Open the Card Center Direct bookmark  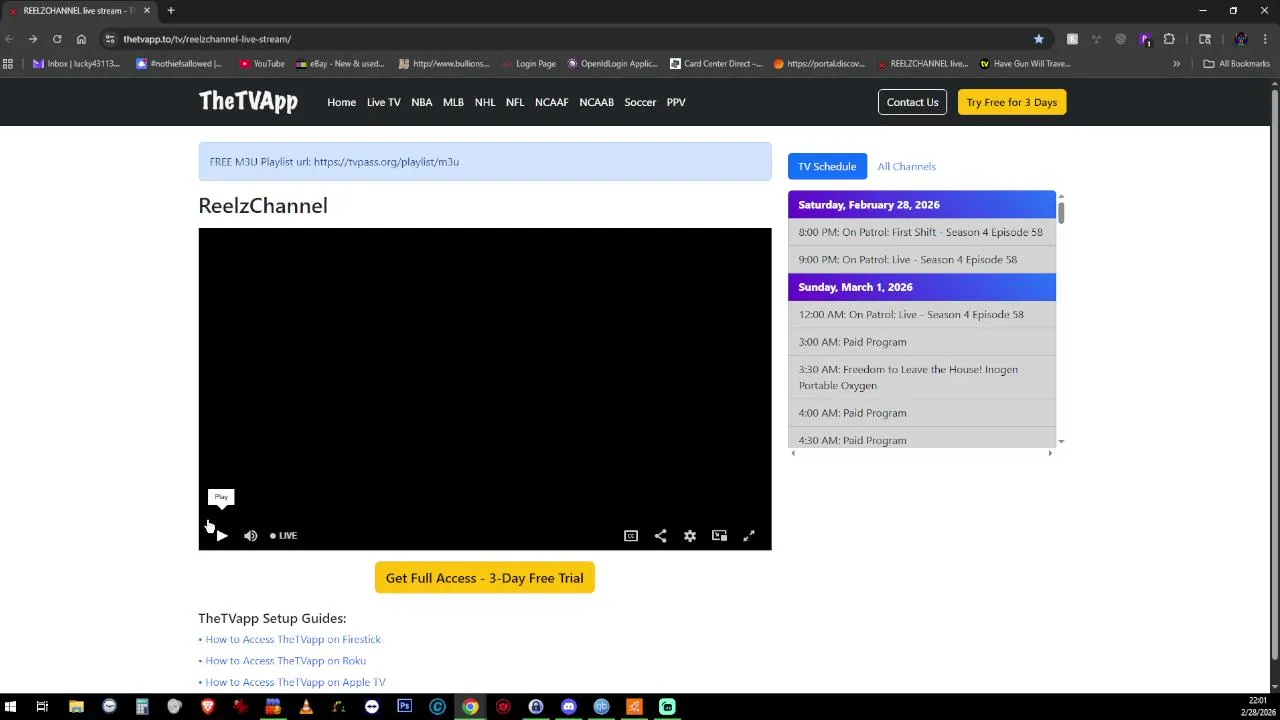(716, 64)
